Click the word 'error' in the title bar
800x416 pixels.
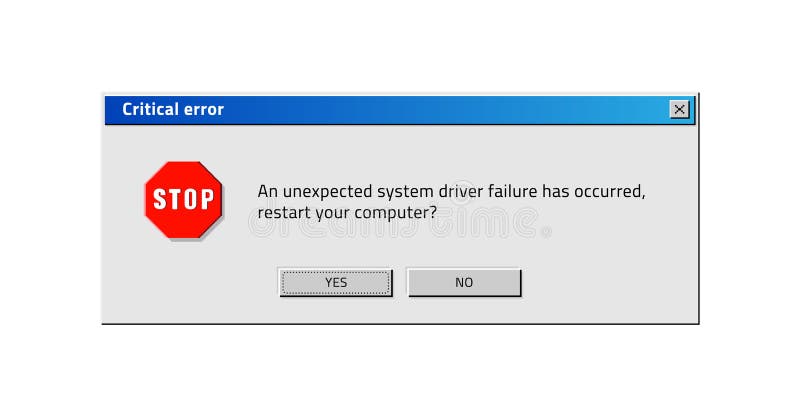[x=204, y=110]
